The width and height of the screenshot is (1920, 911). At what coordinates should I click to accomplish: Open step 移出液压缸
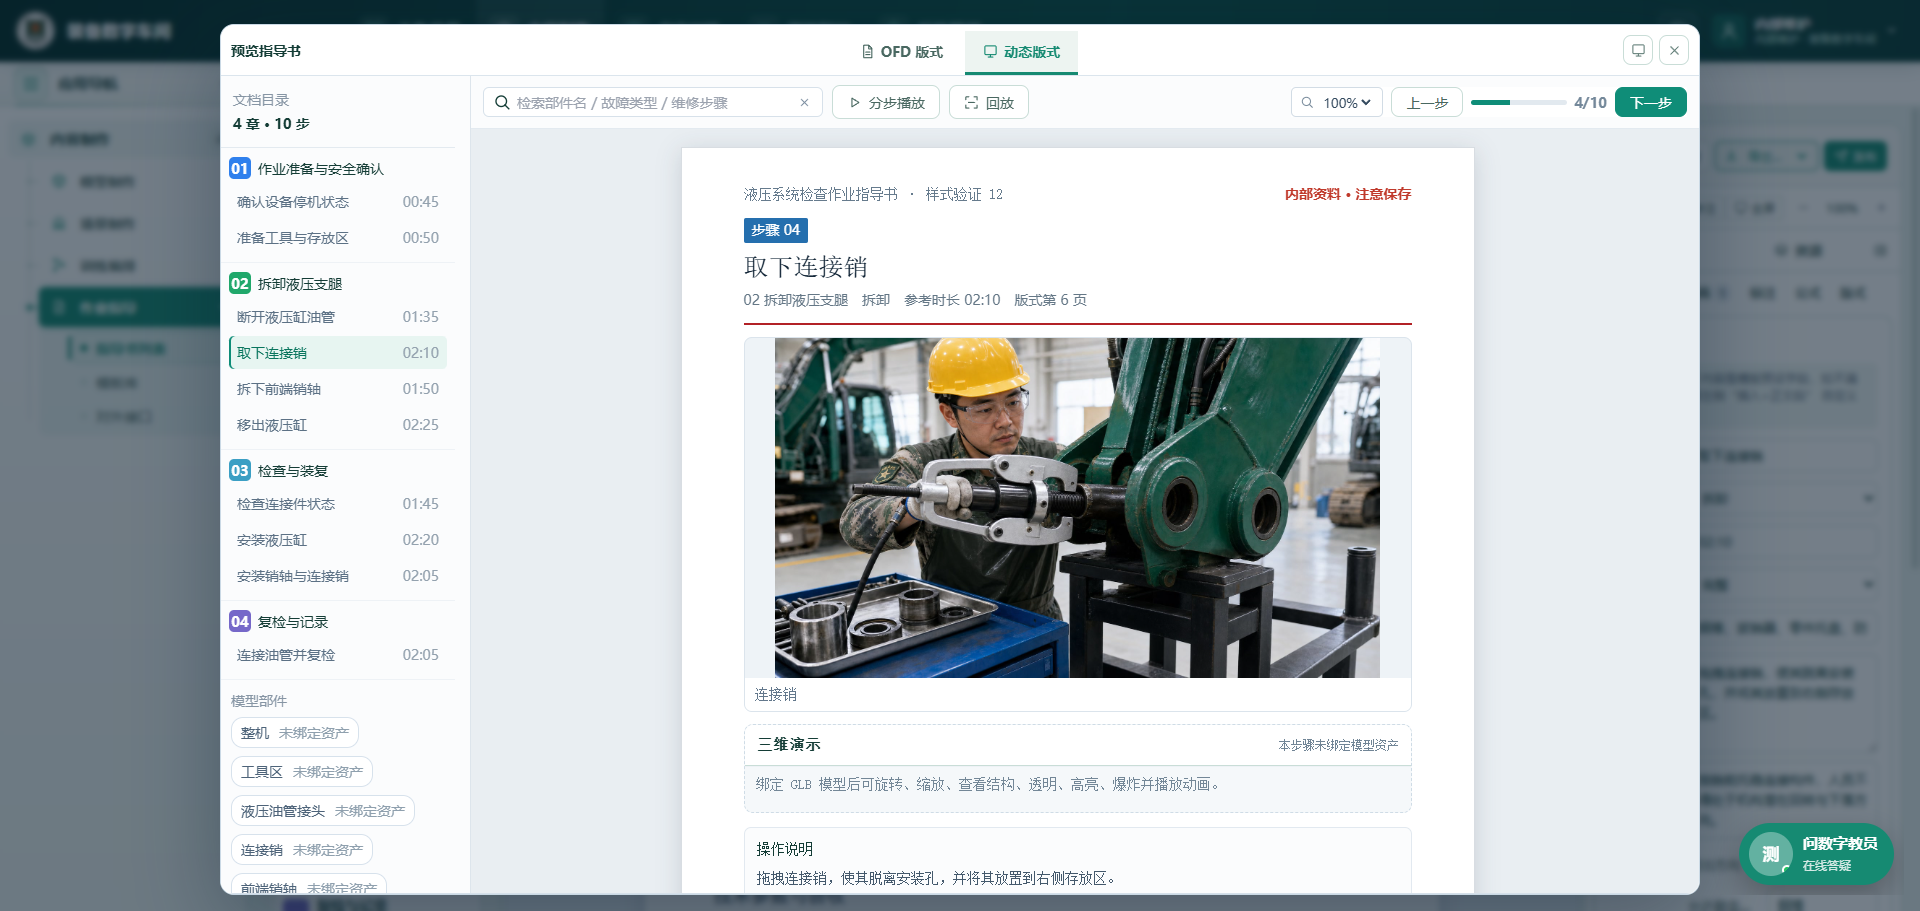pyautogui.click(x=338, y=425)
